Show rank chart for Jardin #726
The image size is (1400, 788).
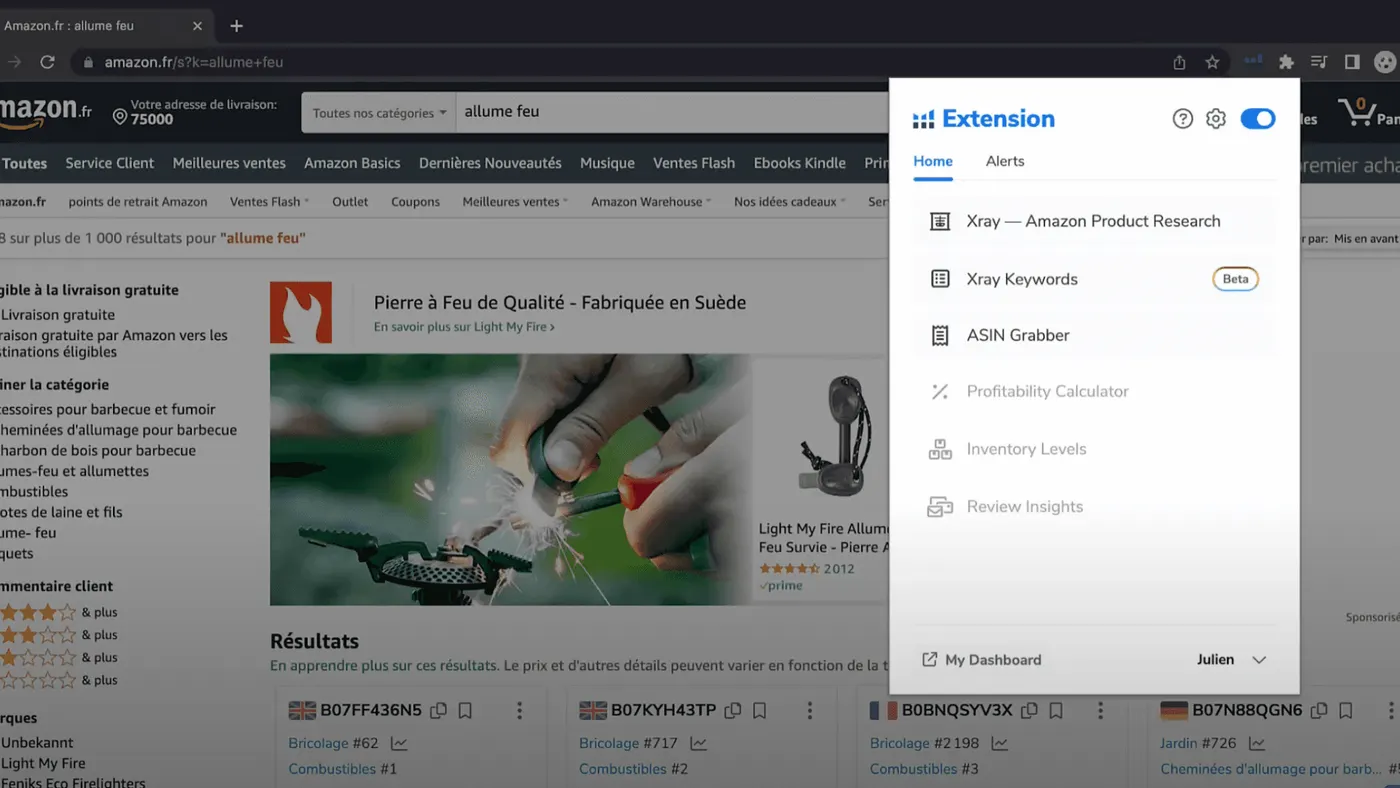(1257, 744)
